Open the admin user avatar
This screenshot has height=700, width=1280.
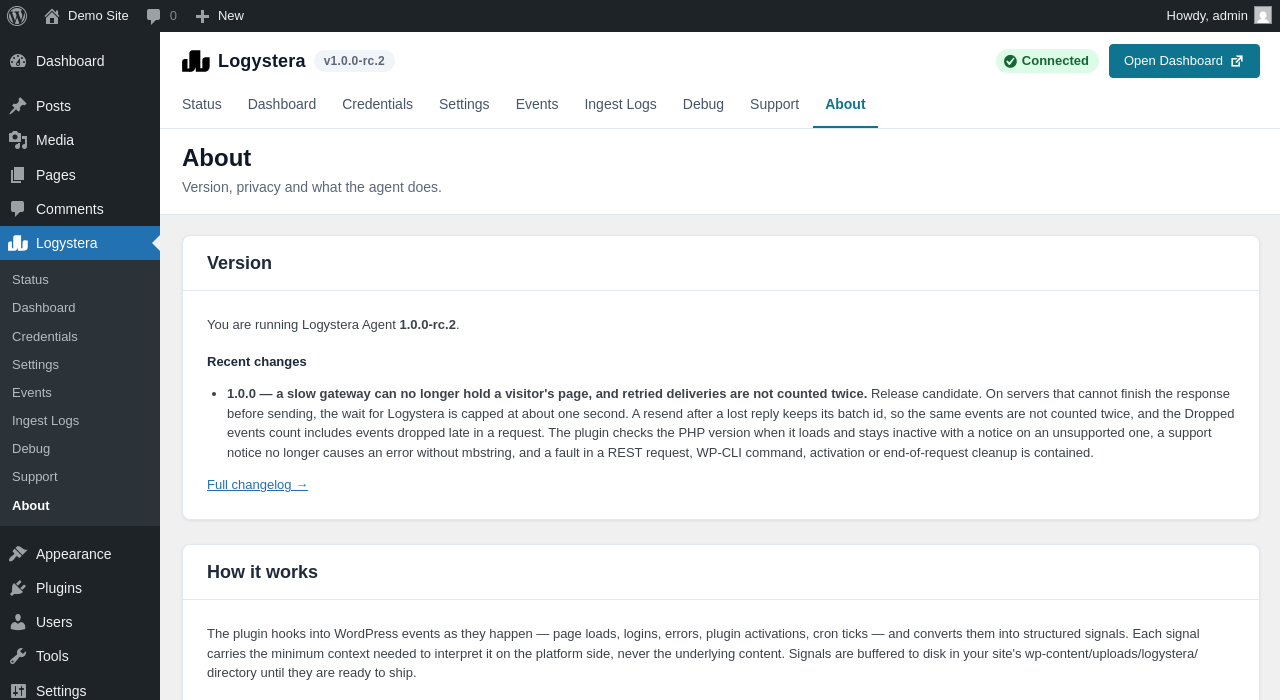click(x=1263, y=15)
